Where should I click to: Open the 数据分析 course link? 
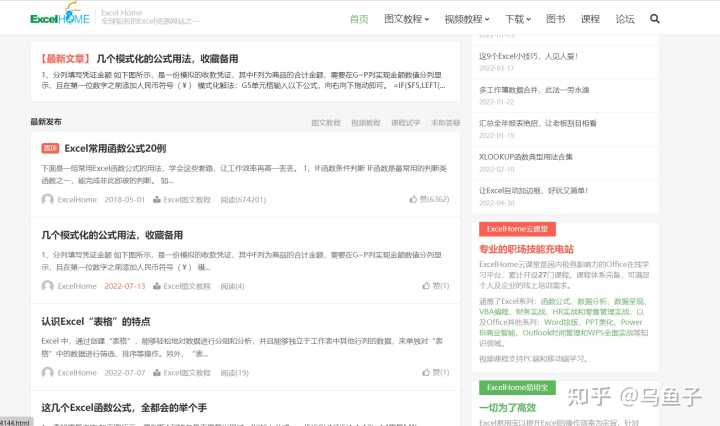coord(592,301)
